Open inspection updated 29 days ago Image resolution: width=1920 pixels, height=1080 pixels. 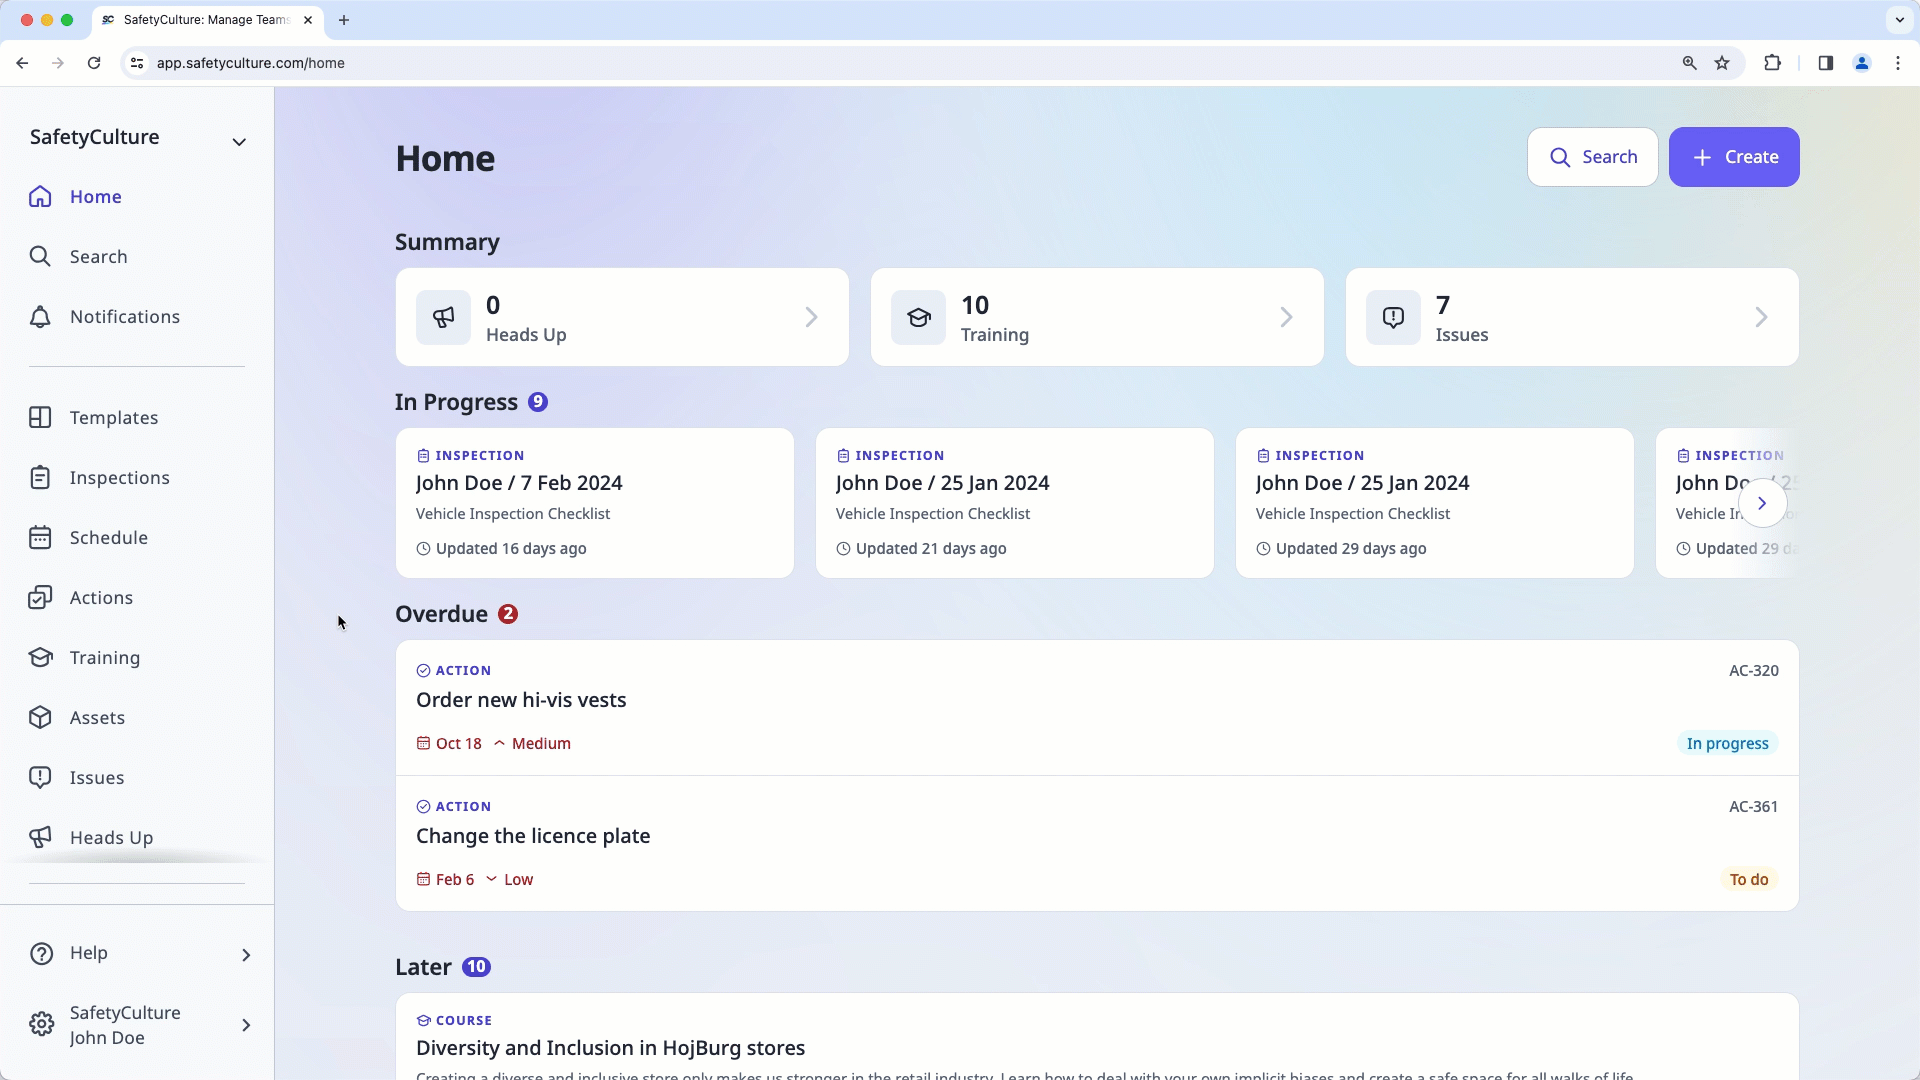tap(1435, 503)
